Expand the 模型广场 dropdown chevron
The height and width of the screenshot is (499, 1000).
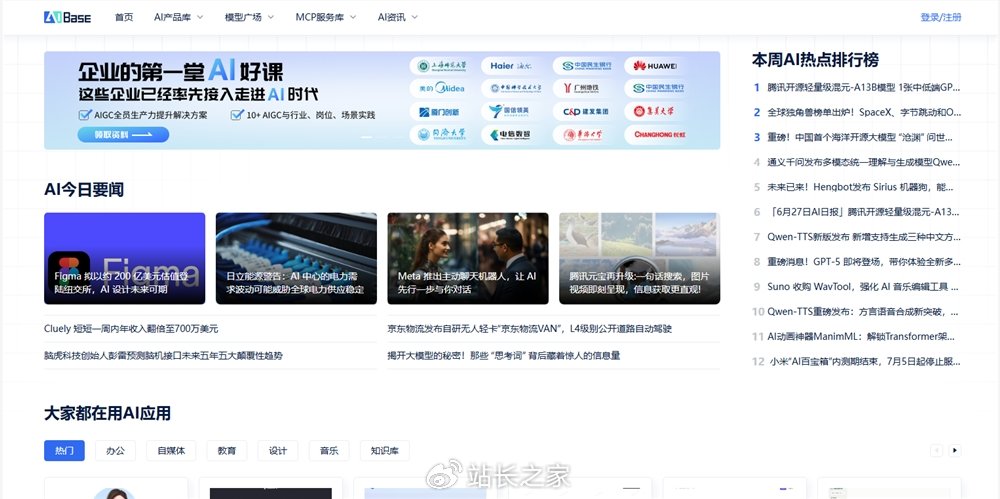(x=270, y=17)
